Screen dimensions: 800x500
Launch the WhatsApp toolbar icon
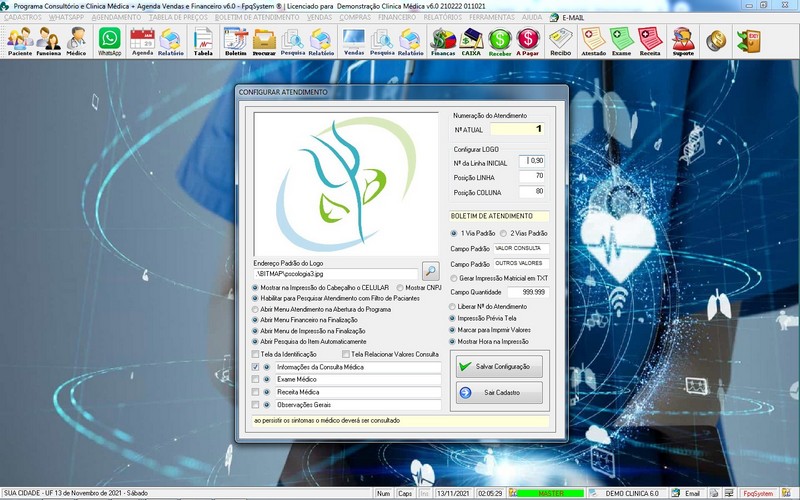click(110, 41)
